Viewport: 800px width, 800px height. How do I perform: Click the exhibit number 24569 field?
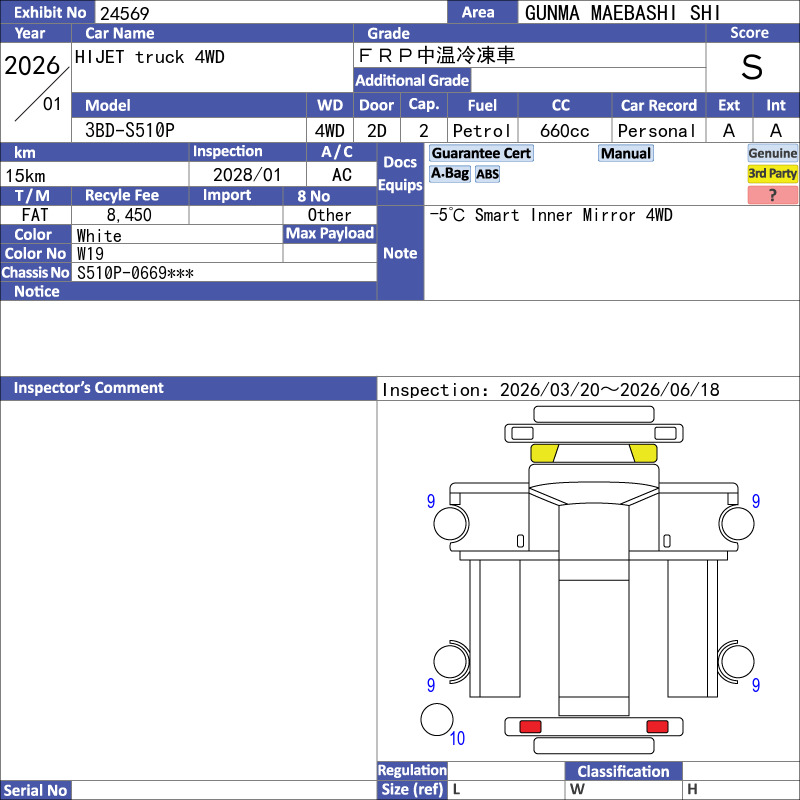(271, 13)
